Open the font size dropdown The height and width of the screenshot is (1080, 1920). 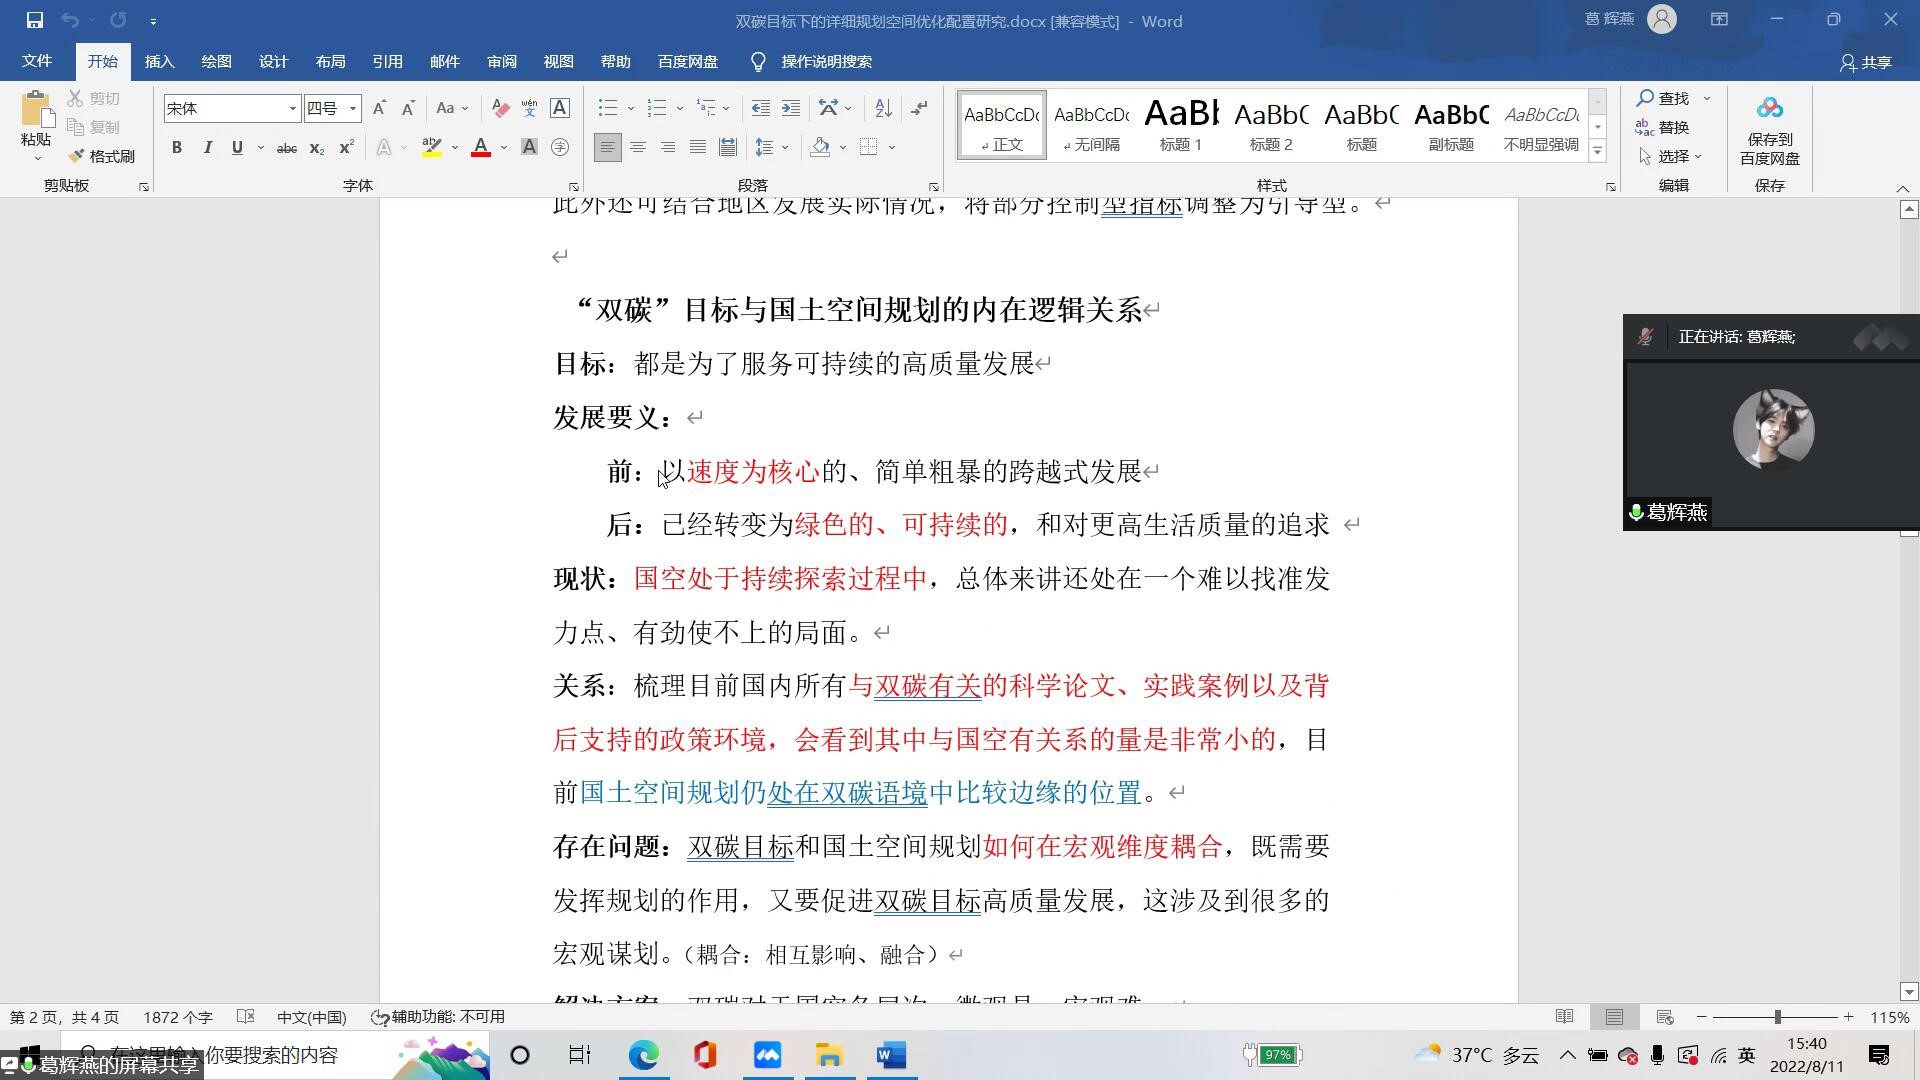coord(352,108)
